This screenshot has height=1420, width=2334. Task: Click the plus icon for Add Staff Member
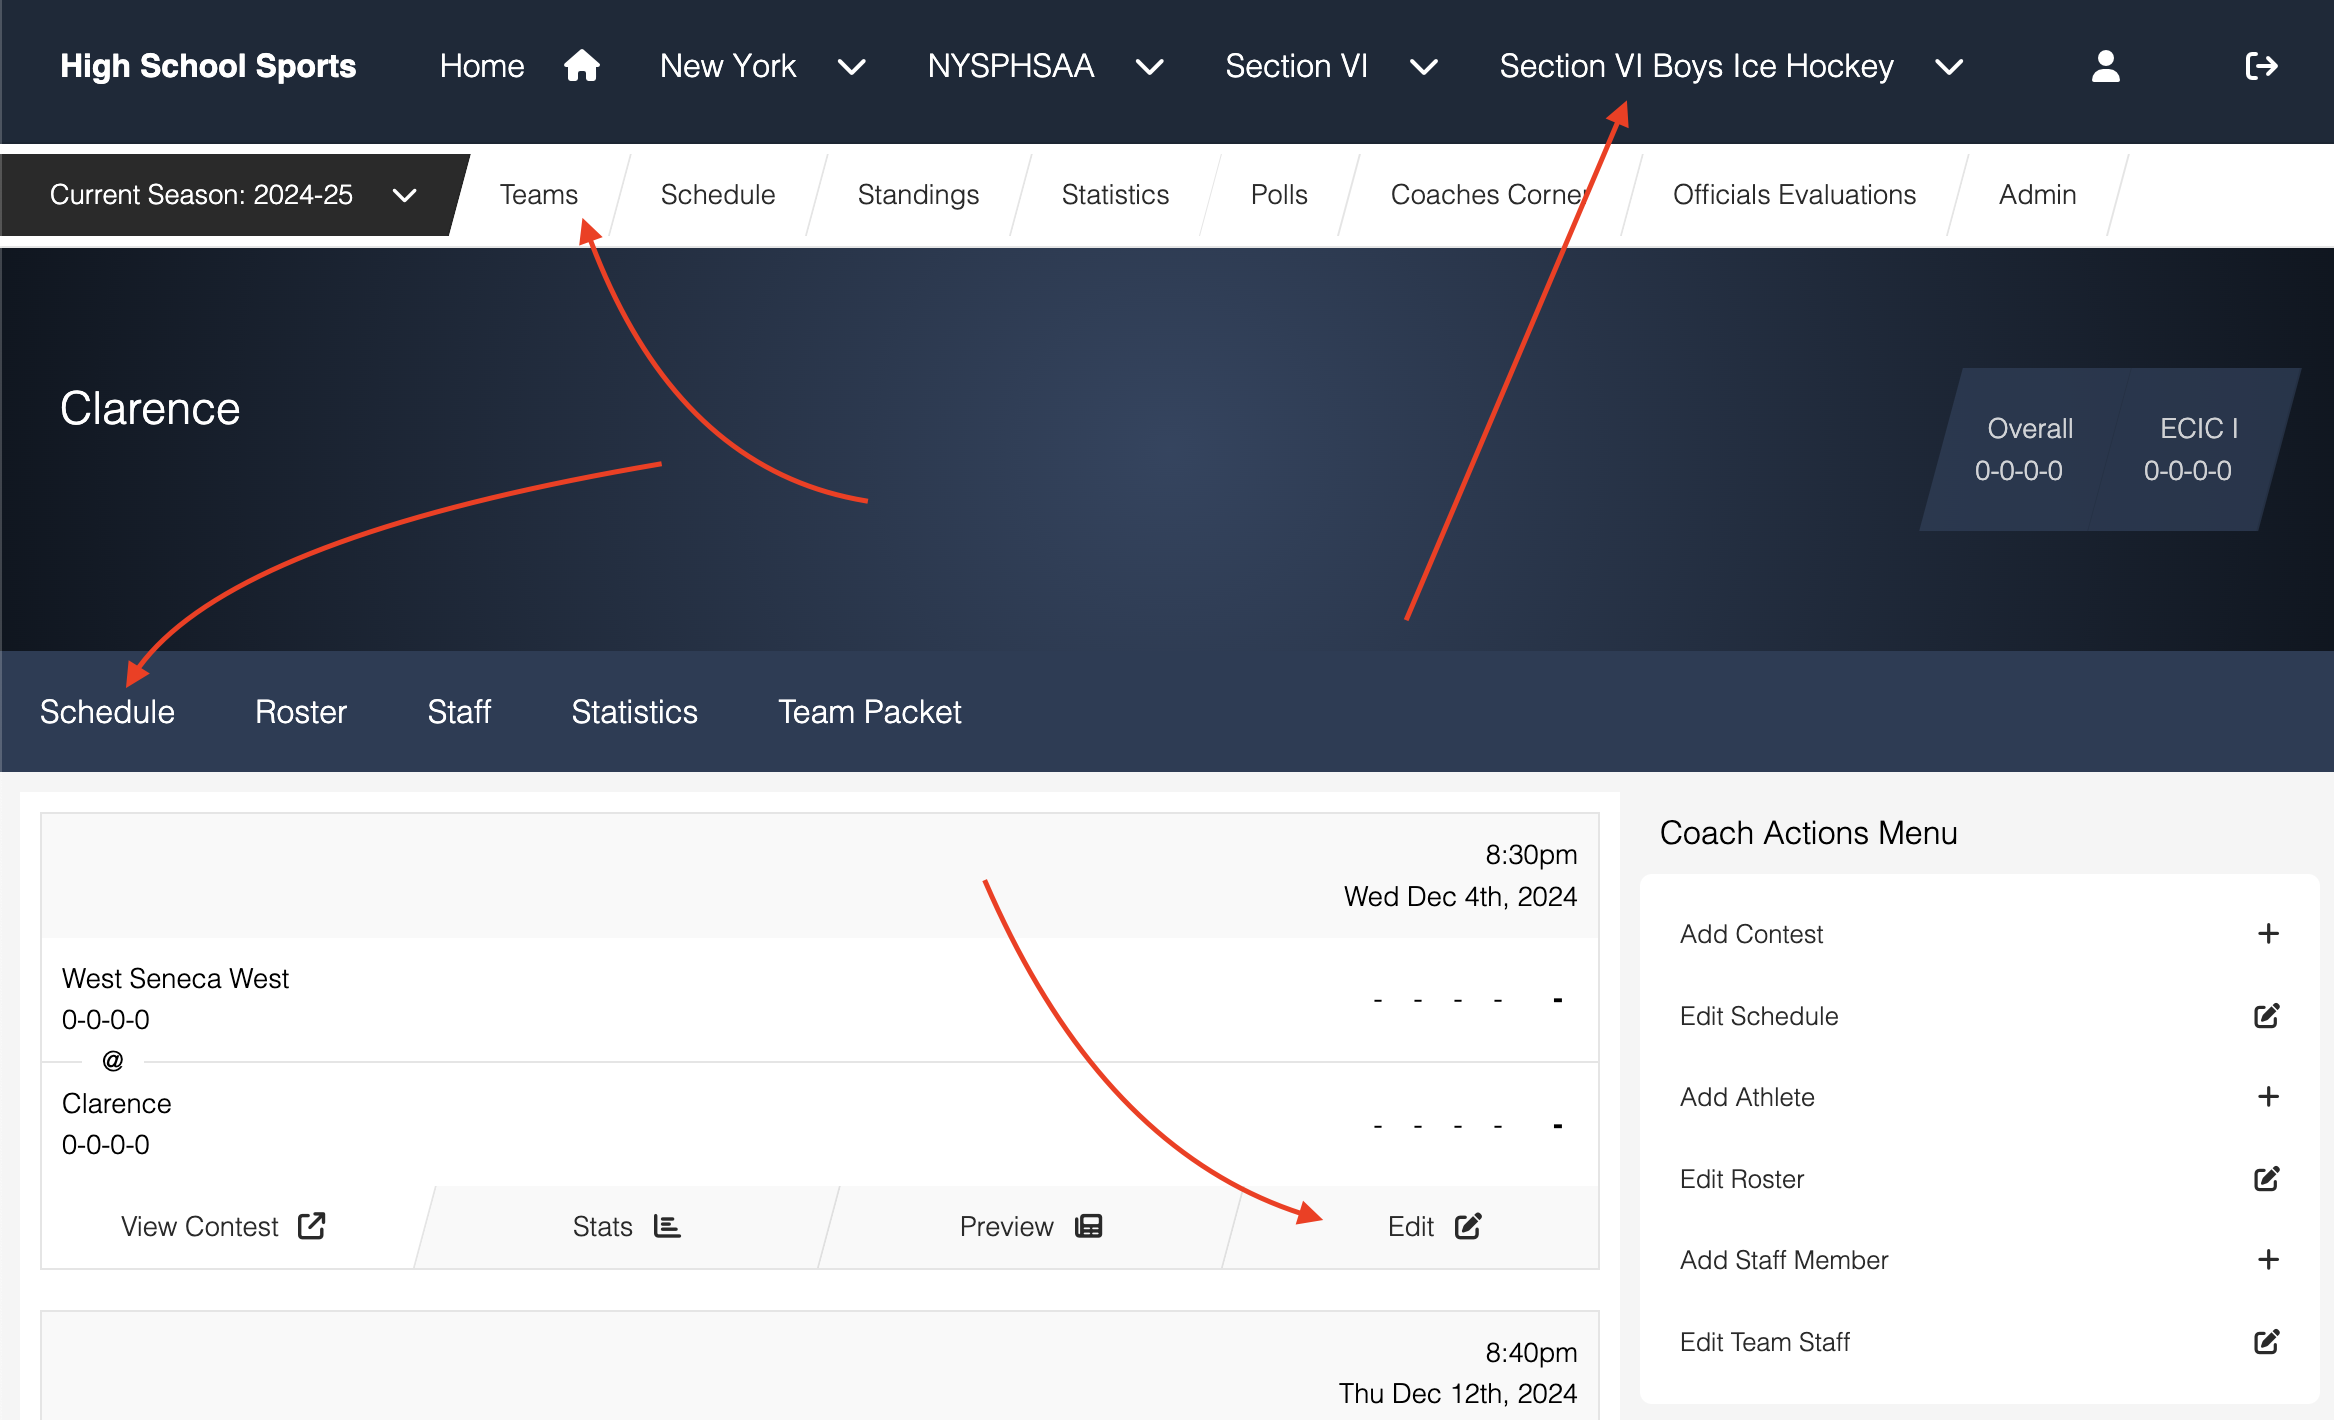point(2267,1260)
